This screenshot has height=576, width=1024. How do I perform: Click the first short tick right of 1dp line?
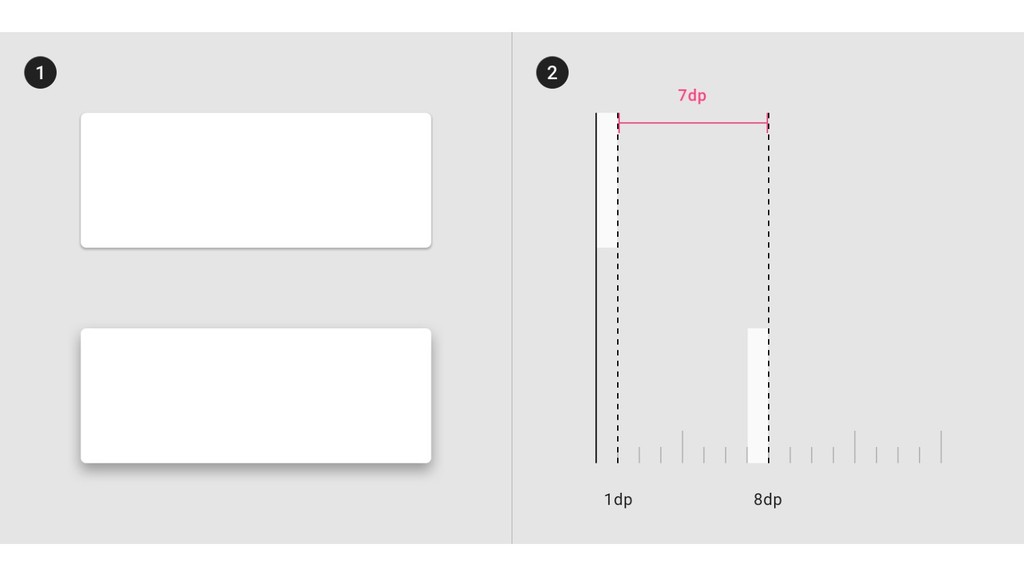[x=639, y=455]
